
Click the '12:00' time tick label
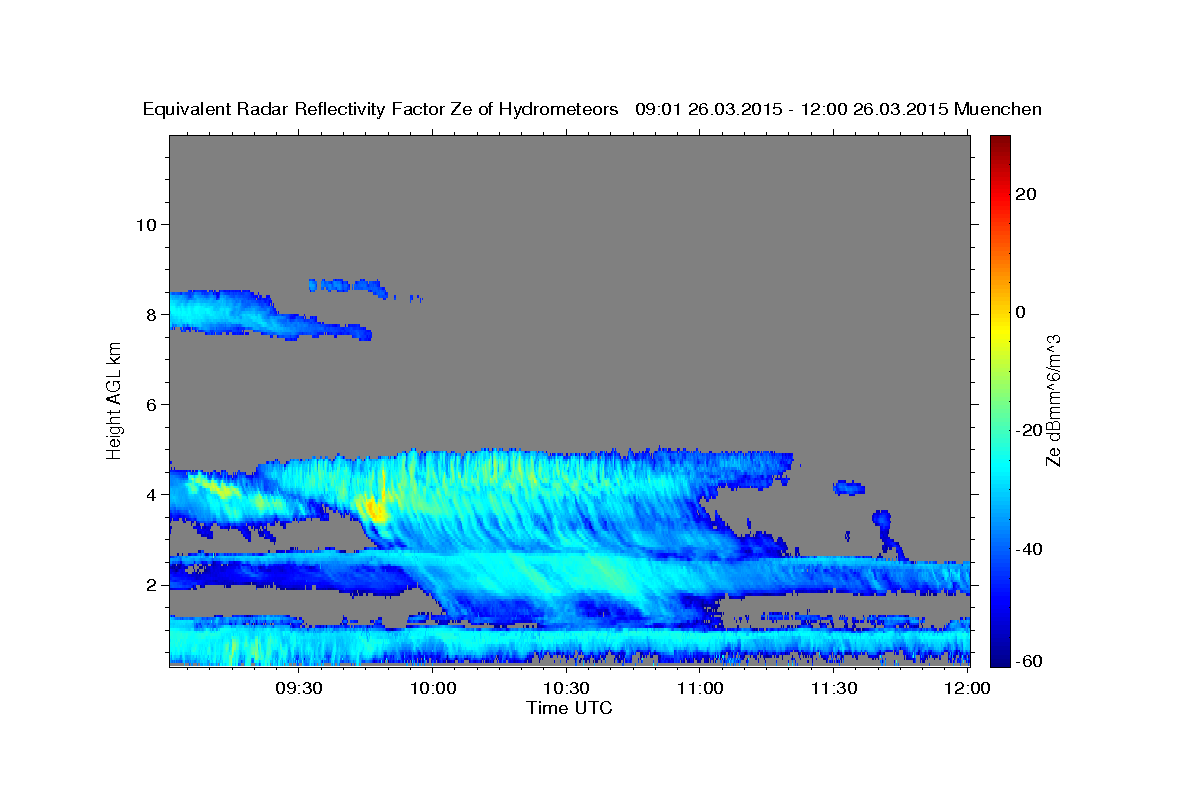(968, 689)
